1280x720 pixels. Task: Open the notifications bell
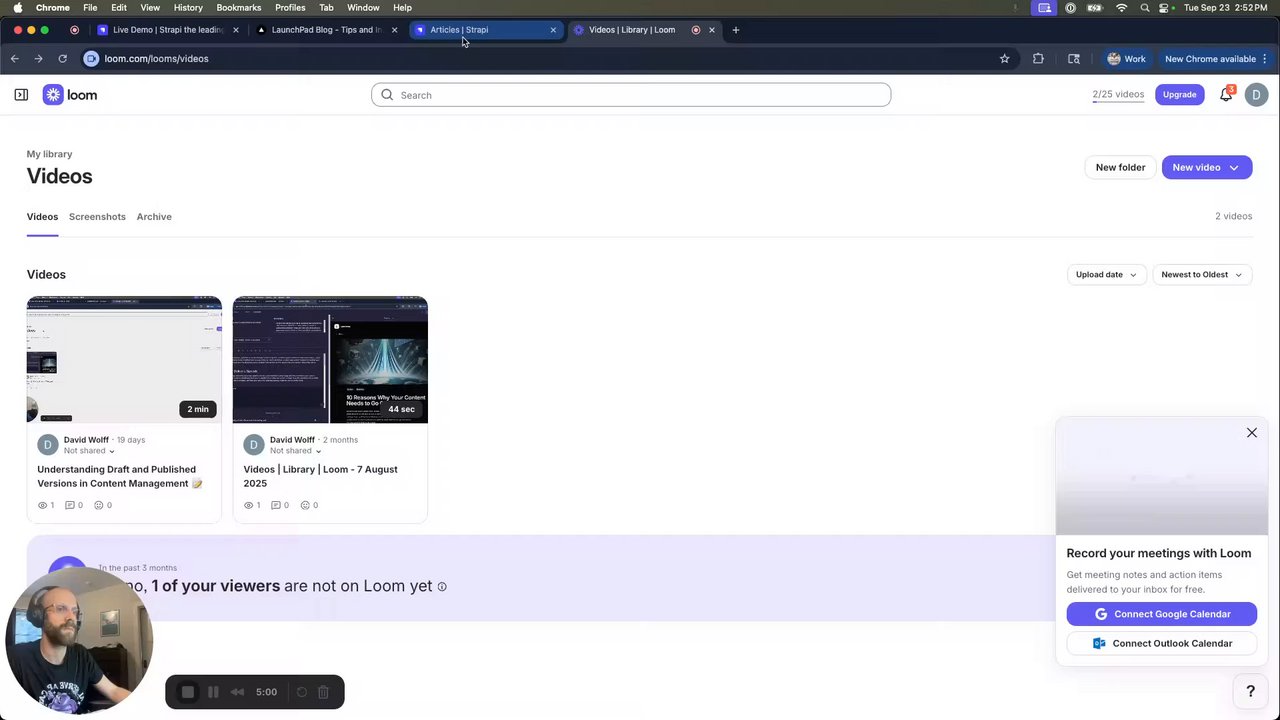1226,95
